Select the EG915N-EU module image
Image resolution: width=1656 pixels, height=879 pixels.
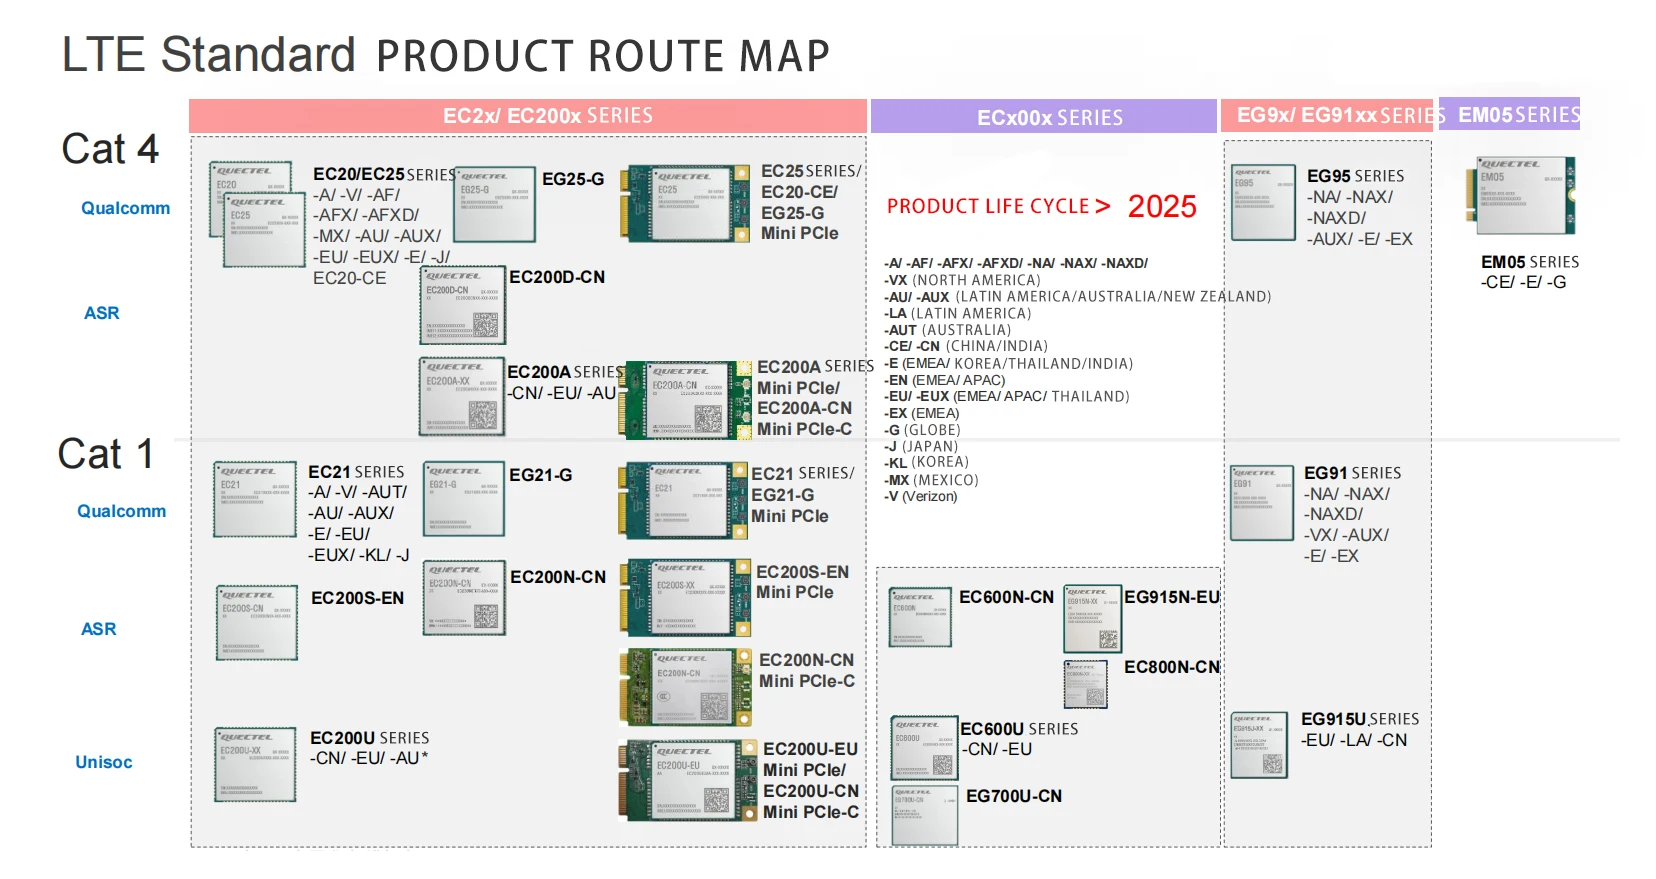1092,619
